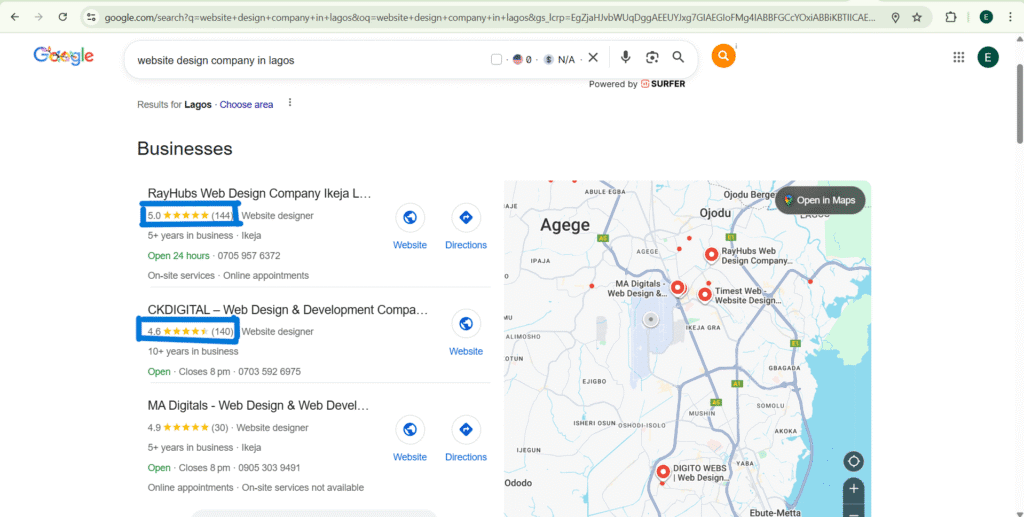Open the Google account avatar E

point(988,57)
